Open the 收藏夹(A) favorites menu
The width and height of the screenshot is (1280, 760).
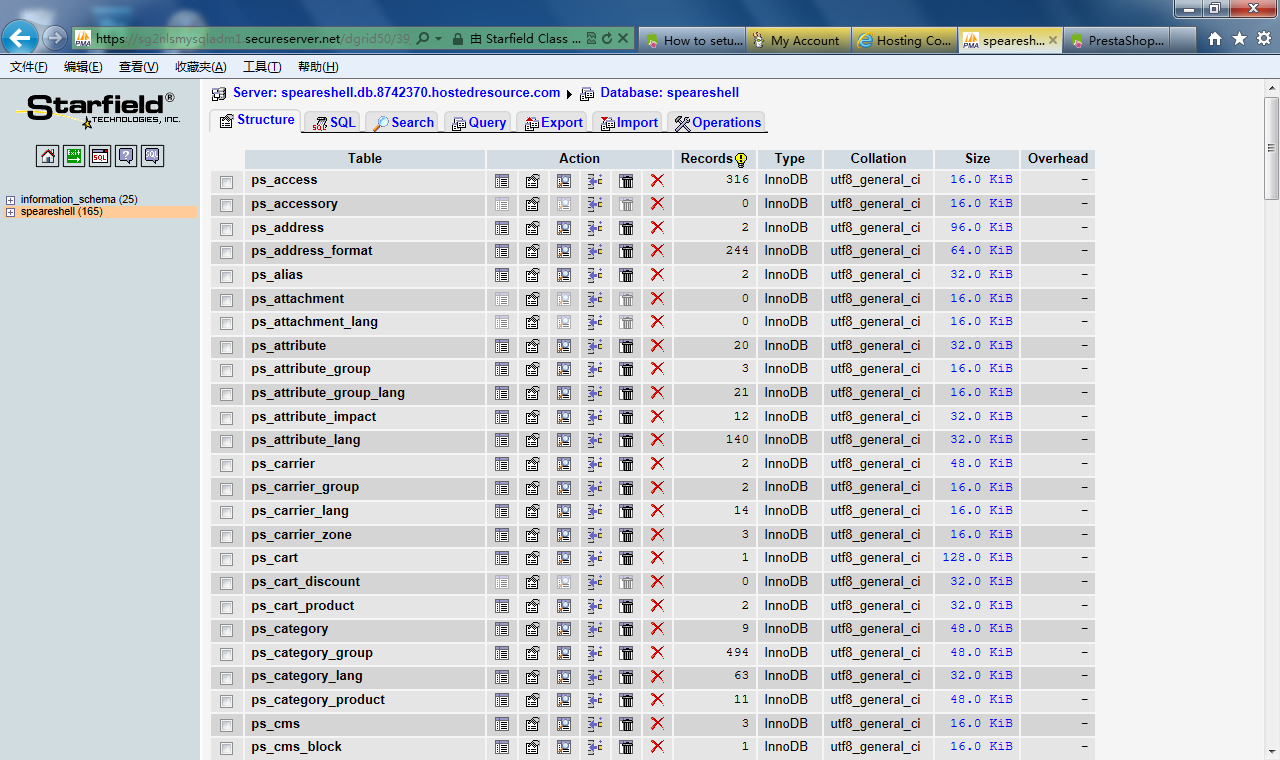[x=200, y=67]
